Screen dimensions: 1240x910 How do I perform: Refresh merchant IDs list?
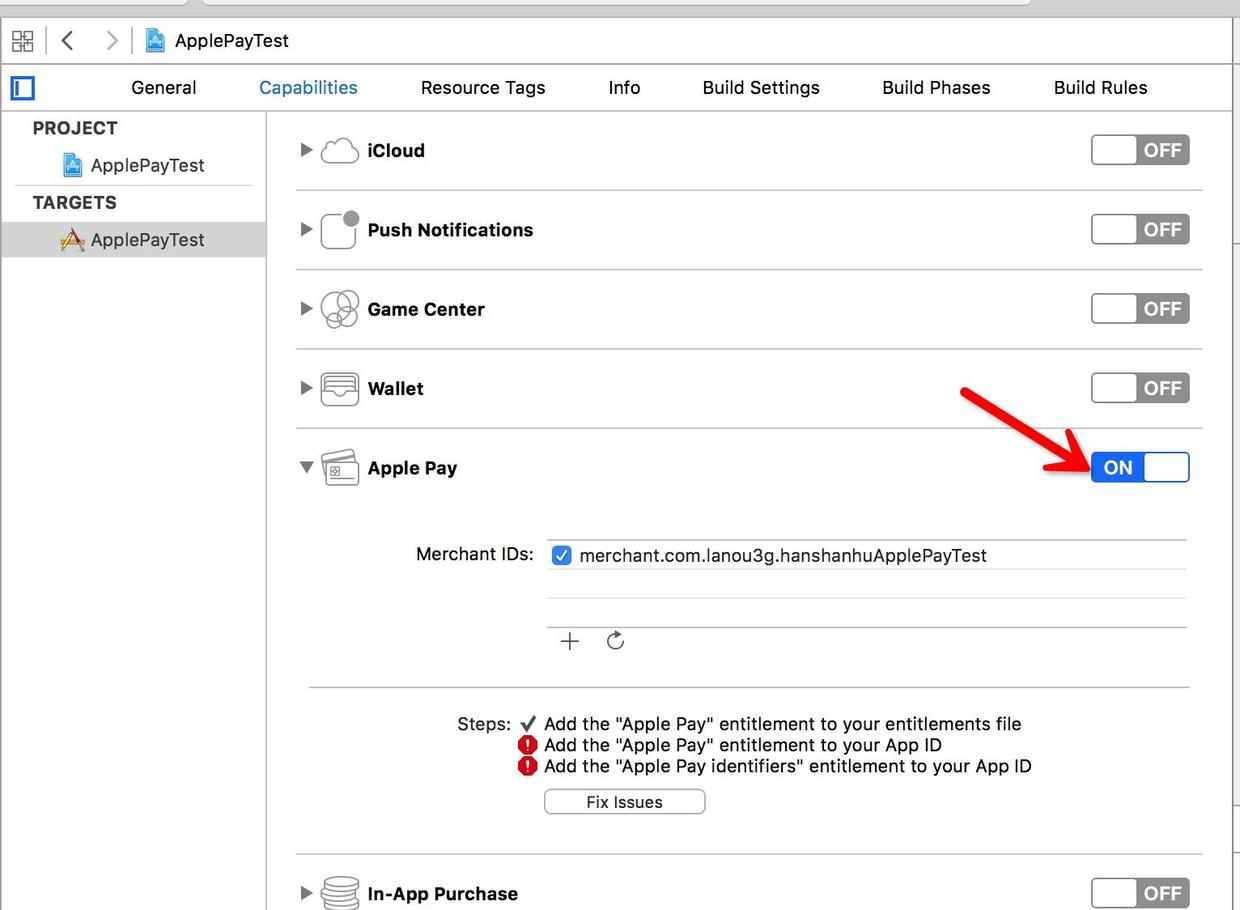[x=615, y=640]
